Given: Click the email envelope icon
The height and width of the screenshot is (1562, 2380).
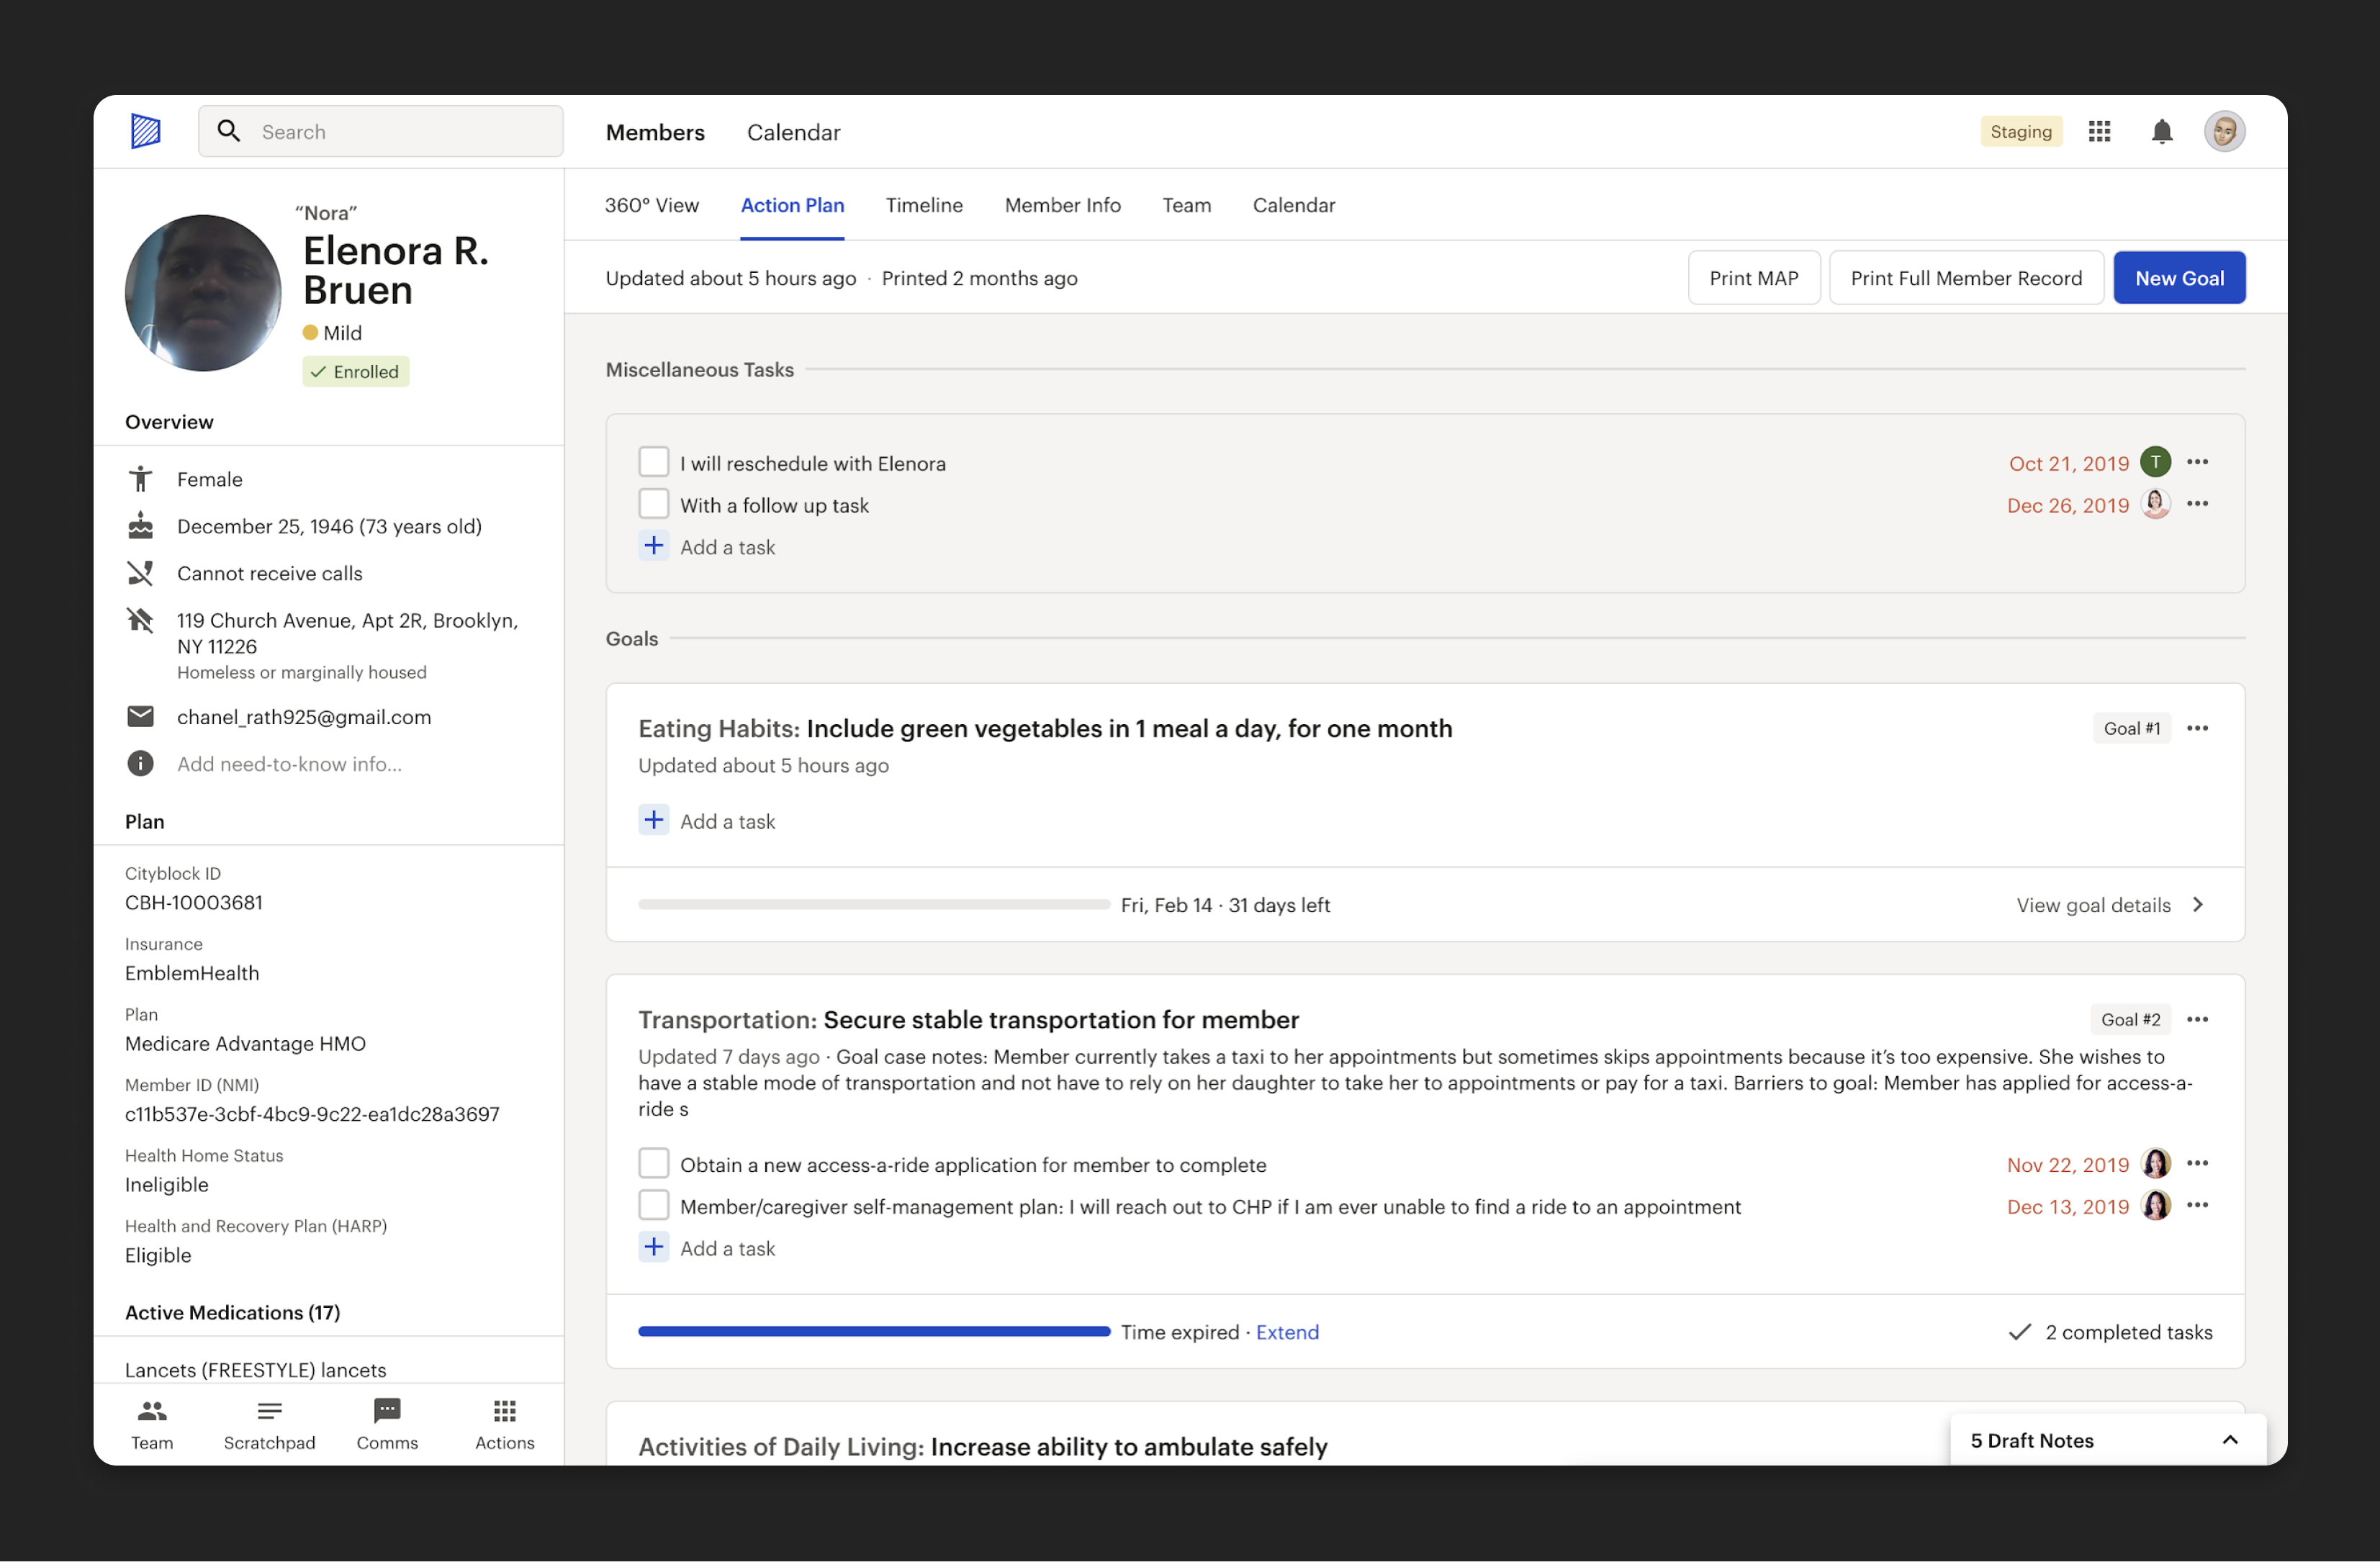Looking at the screenshot, I should coord(141,716).
